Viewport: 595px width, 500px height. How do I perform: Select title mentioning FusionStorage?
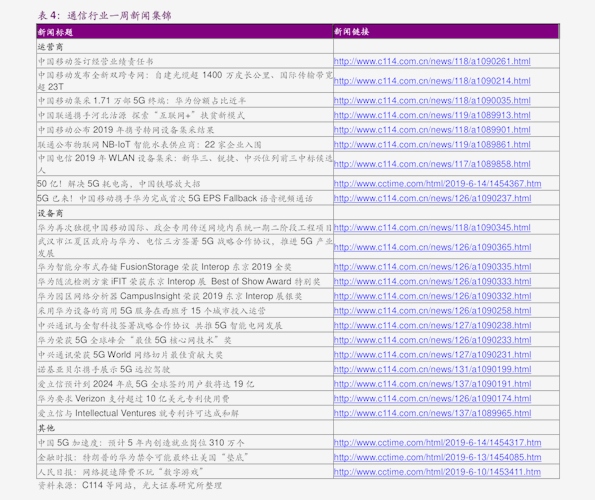pyautogui.click(x=164, y=267)
